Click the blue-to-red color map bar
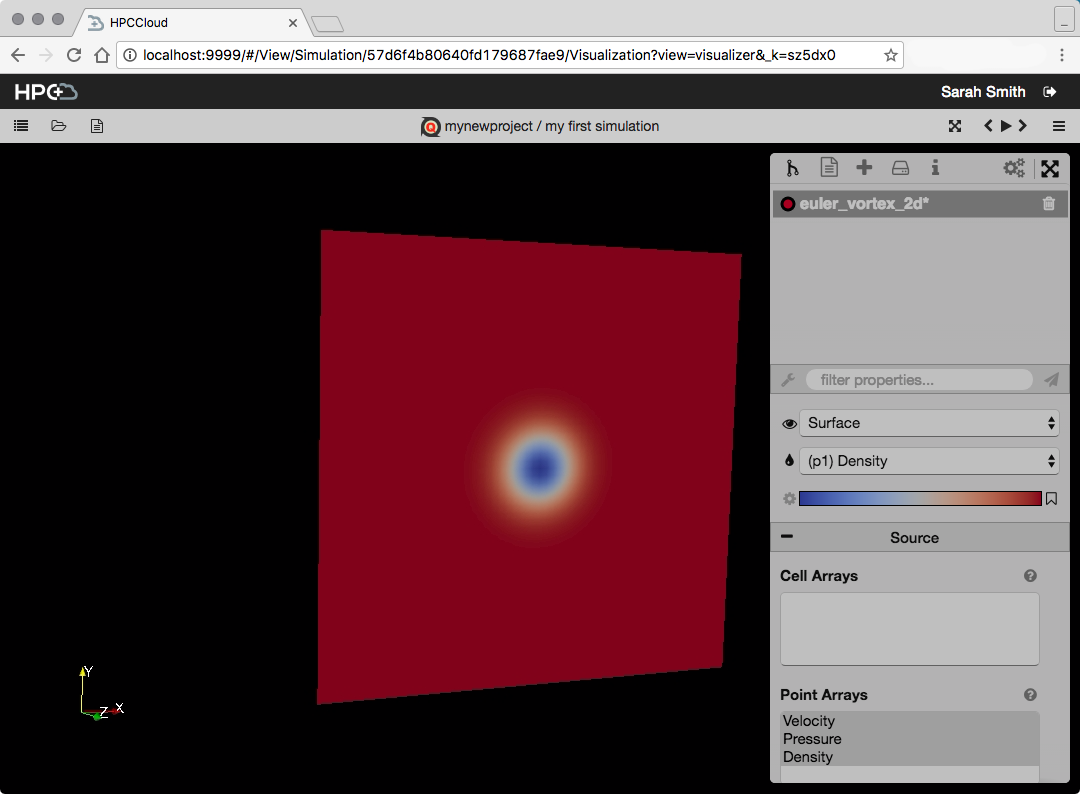 click(920, 499)
